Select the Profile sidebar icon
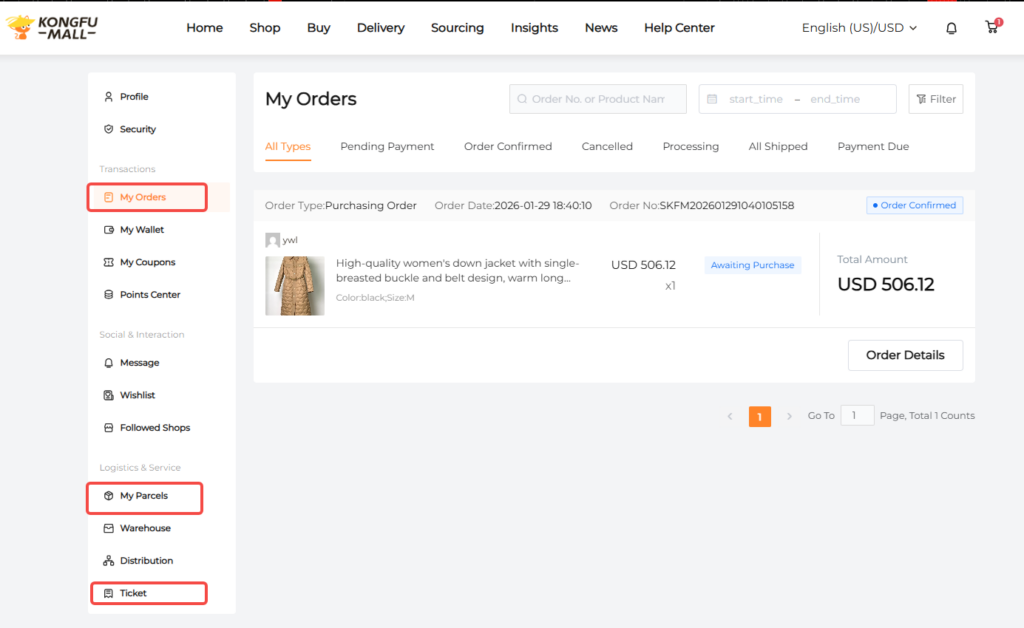The image size is (1024, 628). tap(108, 96)
